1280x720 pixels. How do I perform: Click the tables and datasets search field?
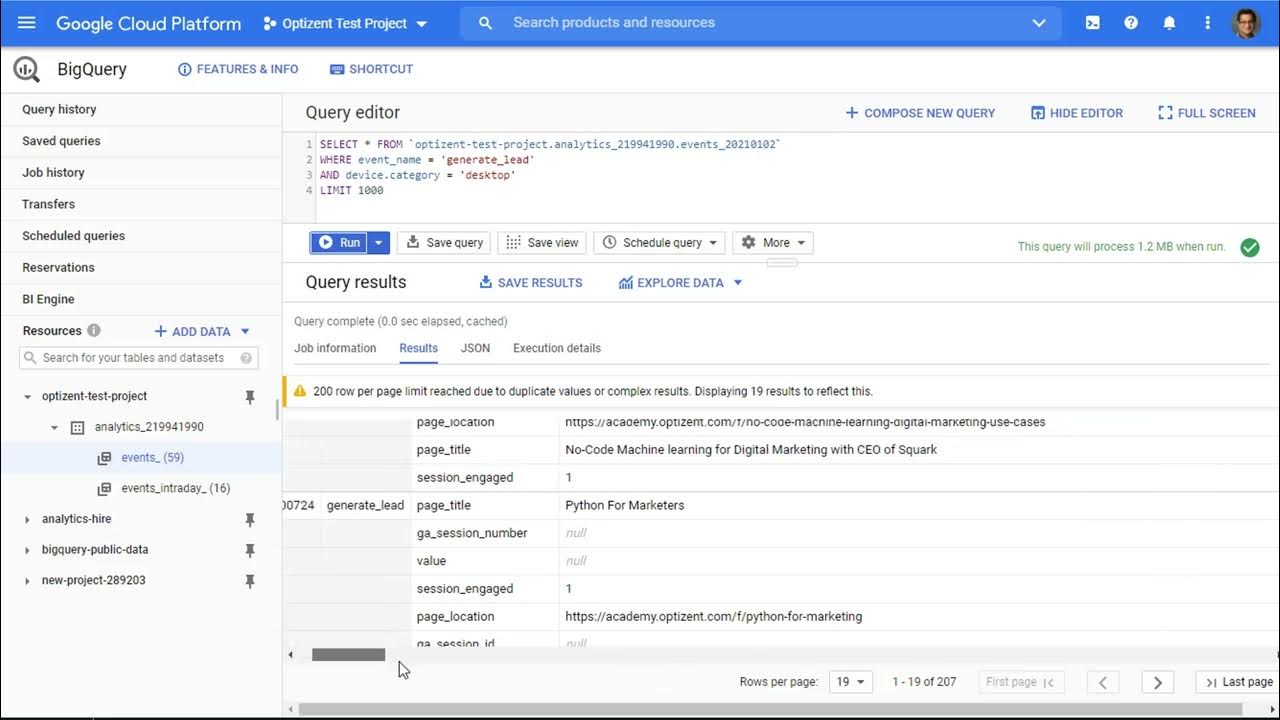(x=139, y=358)
